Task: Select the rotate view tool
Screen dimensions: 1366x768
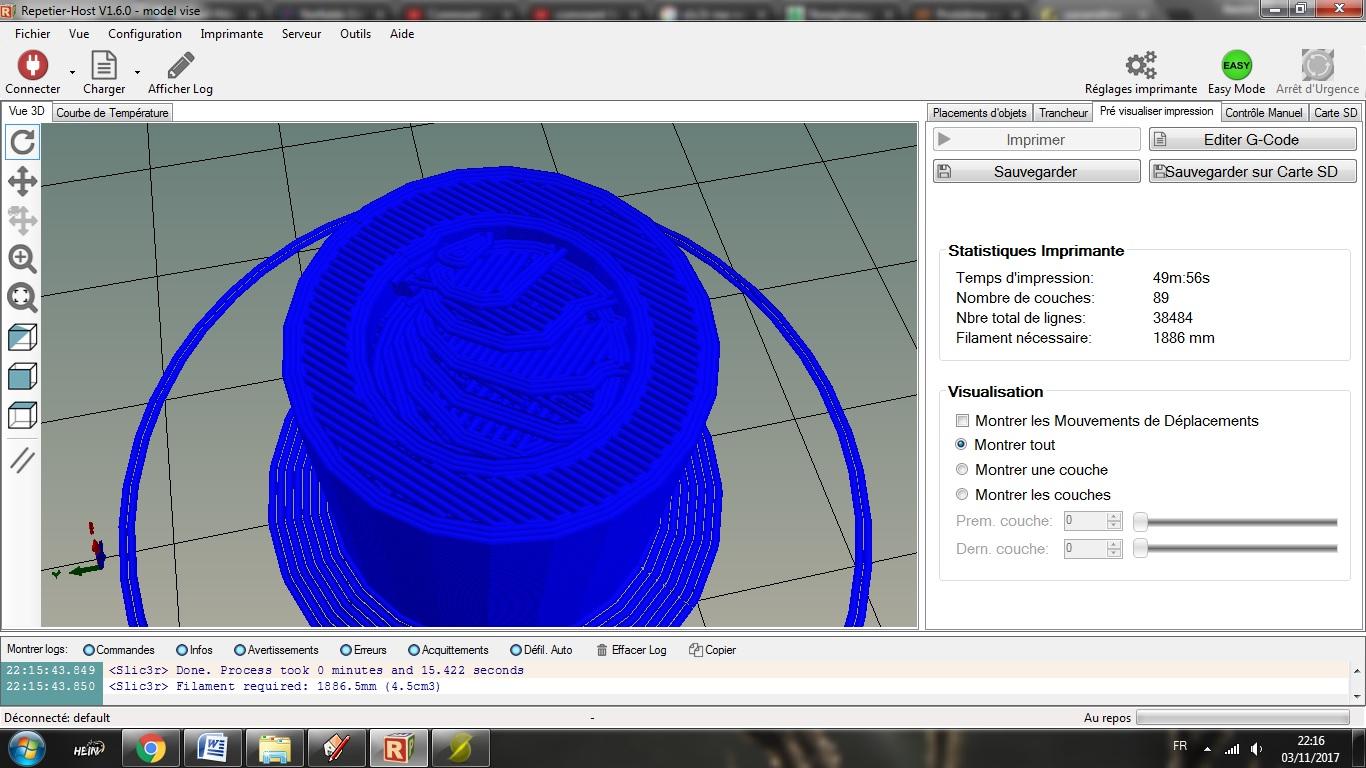Action: [x=22, y=142]
